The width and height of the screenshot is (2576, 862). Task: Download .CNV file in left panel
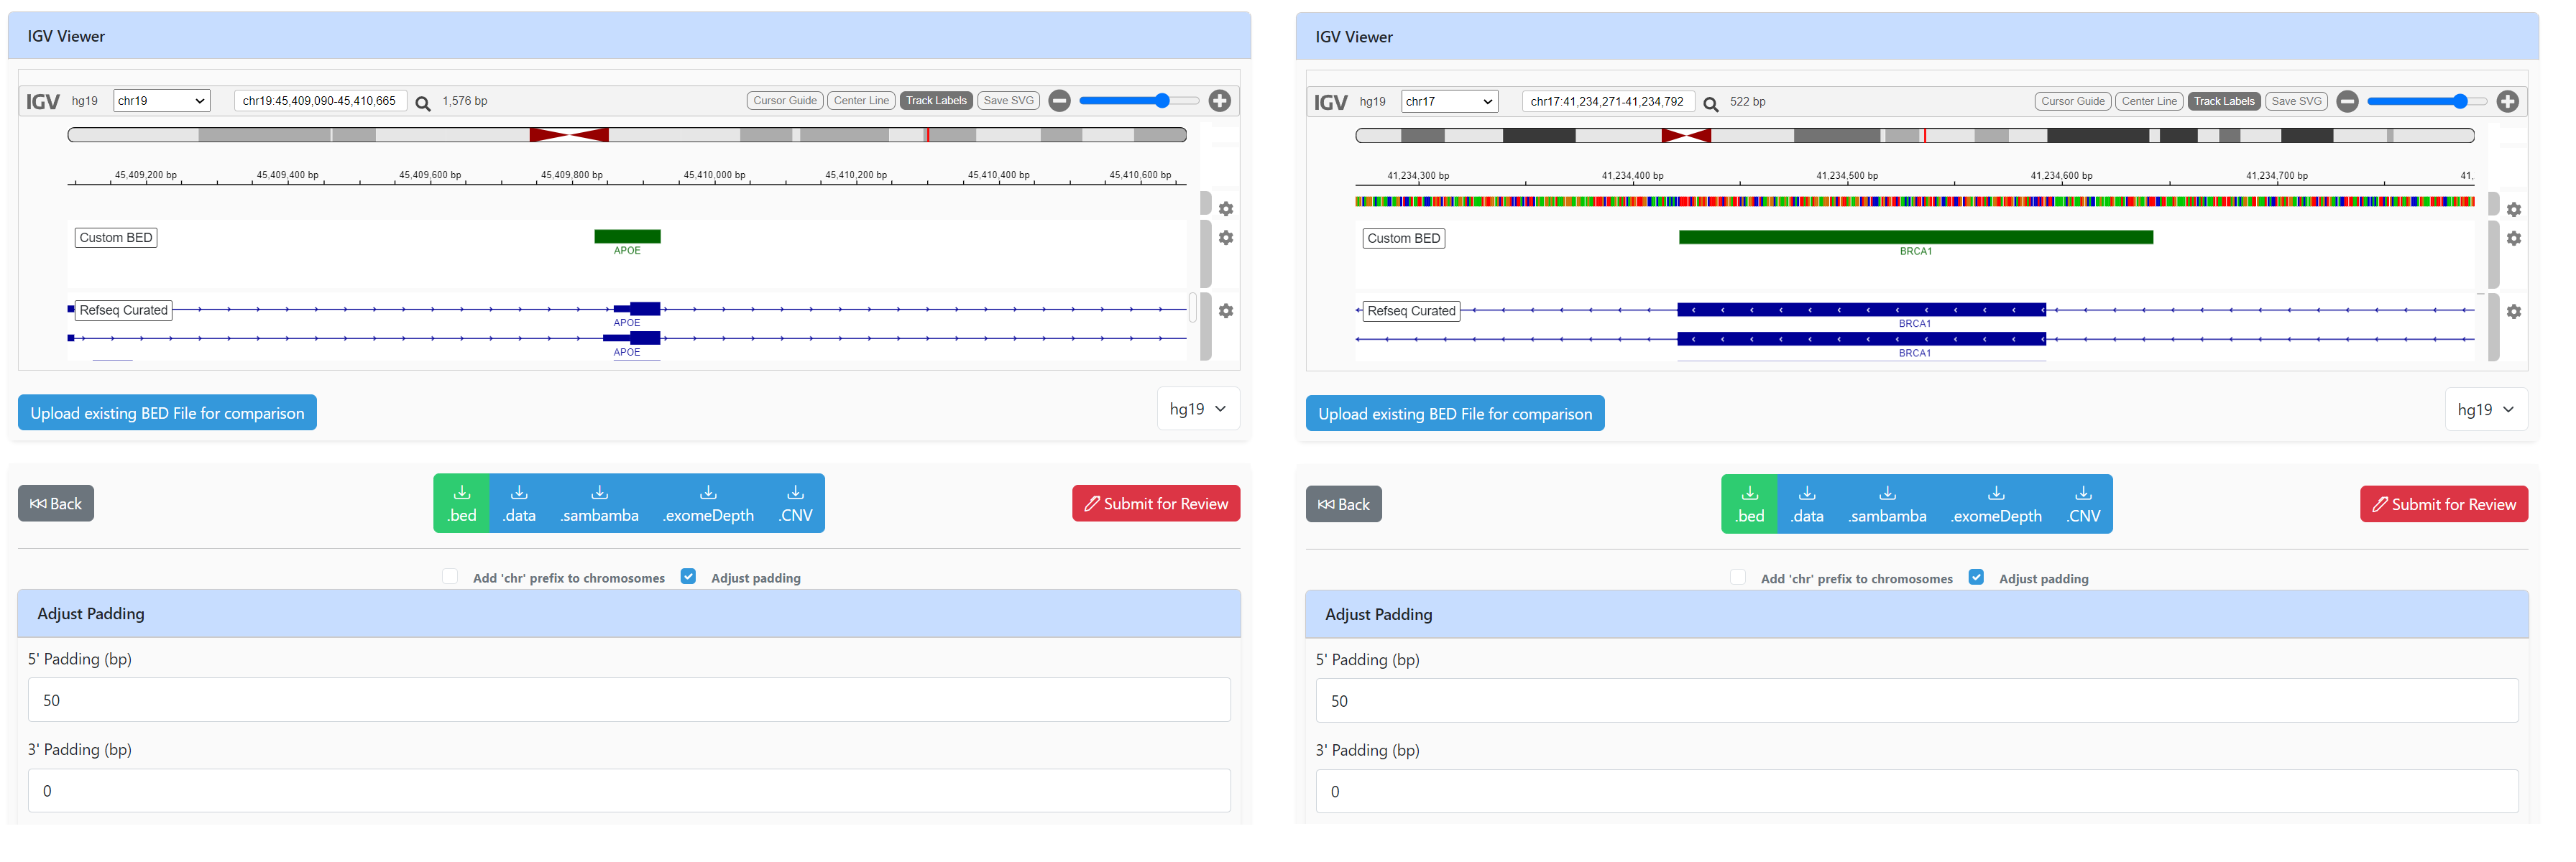[x=795, y=503]
